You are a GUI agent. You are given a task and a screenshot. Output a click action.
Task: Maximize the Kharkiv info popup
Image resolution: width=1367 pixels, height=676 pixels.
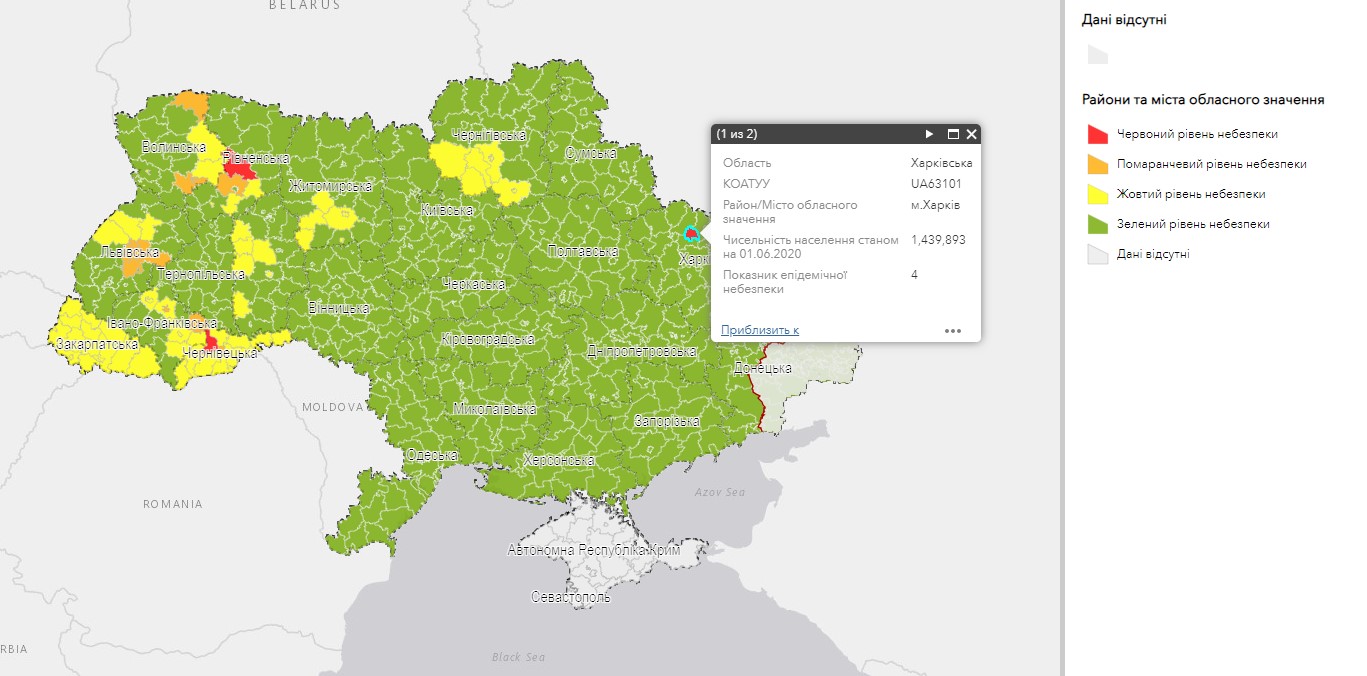tap(952, 134)
